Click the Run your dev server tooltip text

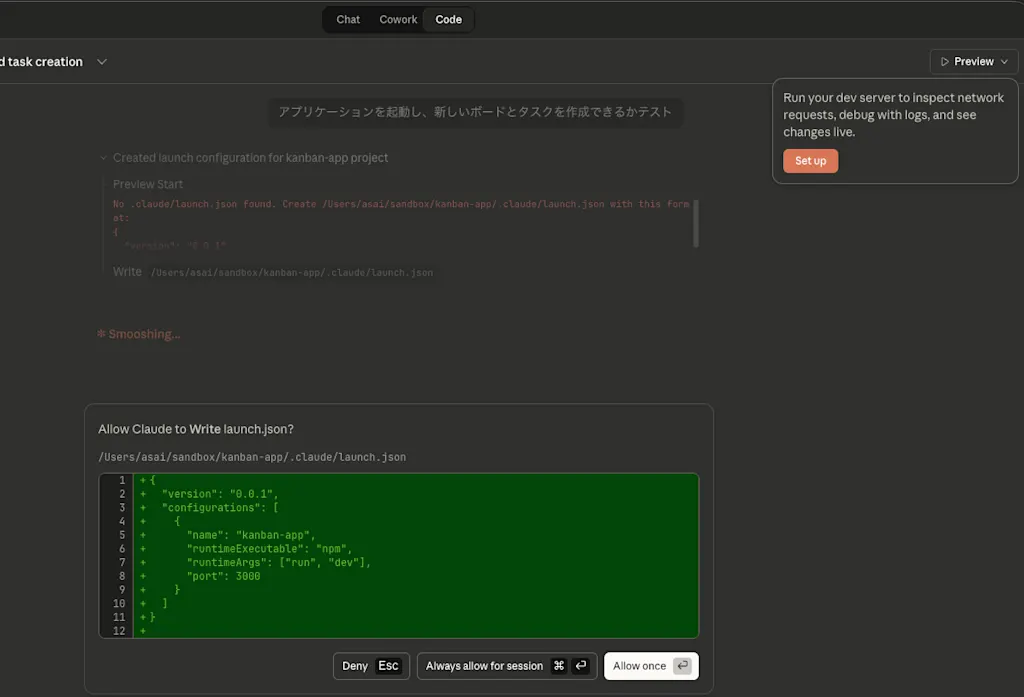tap(893, 115)
